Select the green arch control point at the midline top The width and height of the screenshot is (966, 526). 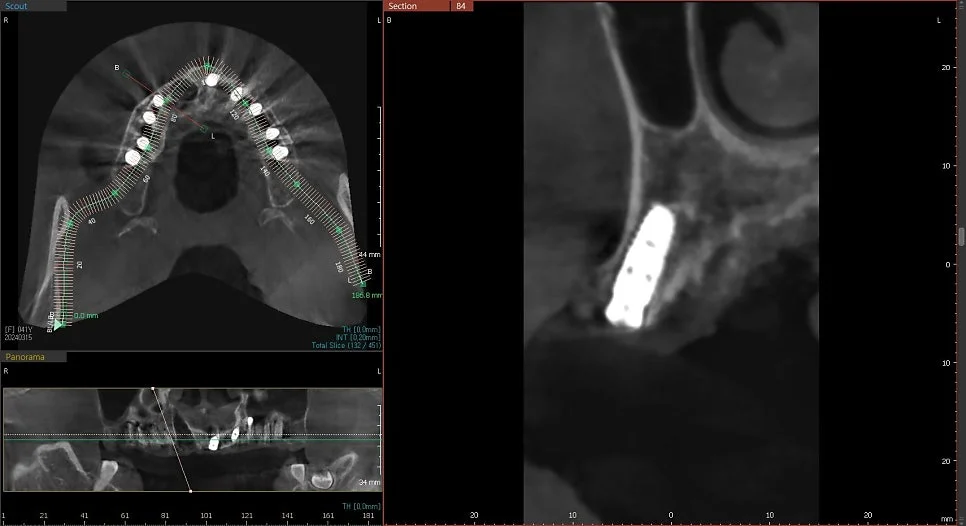[208, 65]
